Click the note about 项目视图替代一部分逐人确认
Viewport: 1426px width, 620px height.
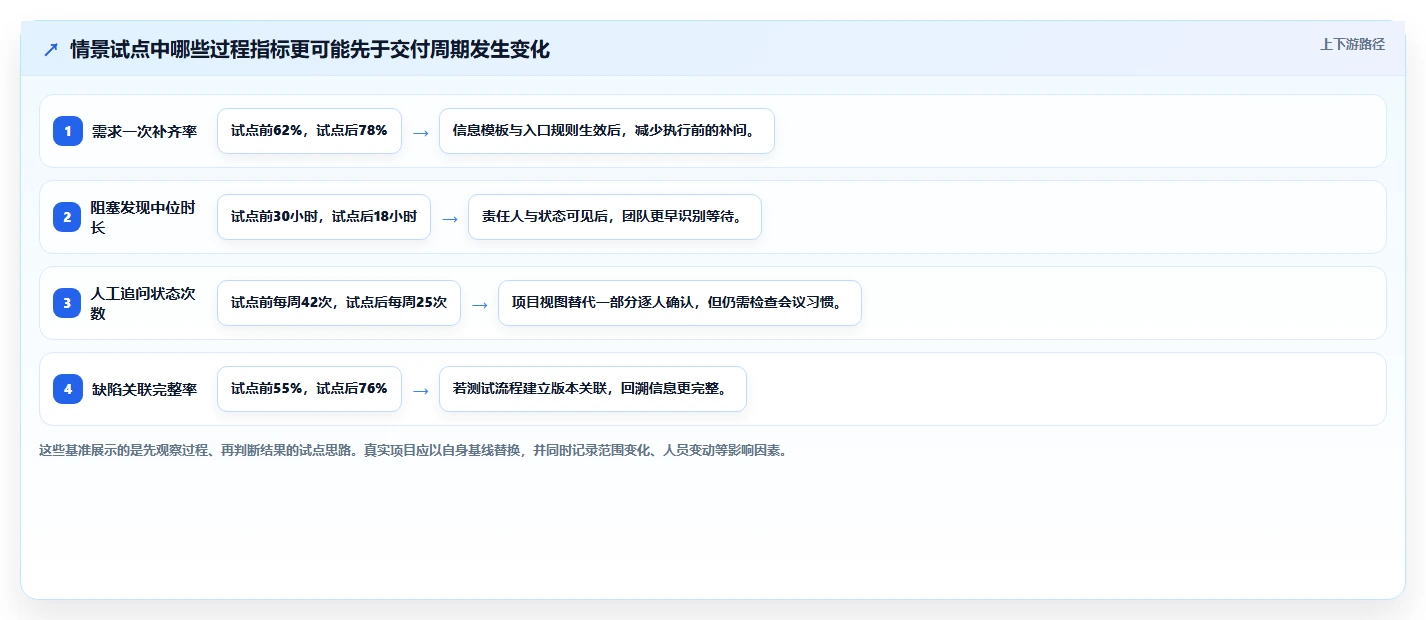[680, 303]
